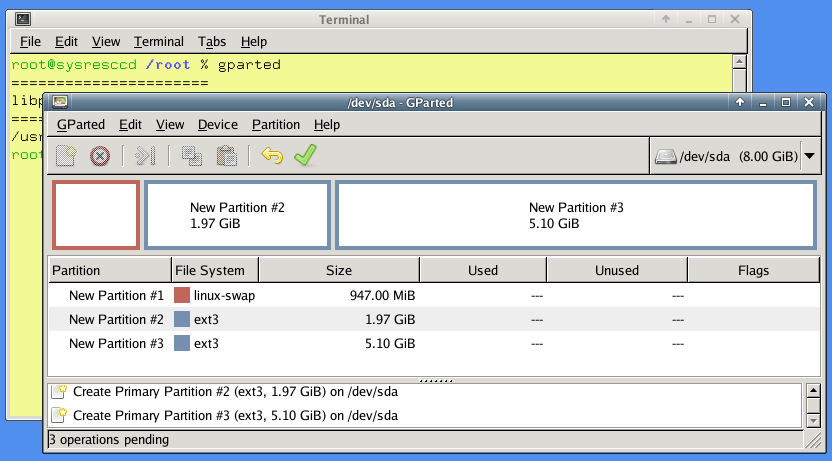This screenshot has width=832, height=461.
Task: Undo the last operation with the arrow icon
Action: [x=272, y=156]
